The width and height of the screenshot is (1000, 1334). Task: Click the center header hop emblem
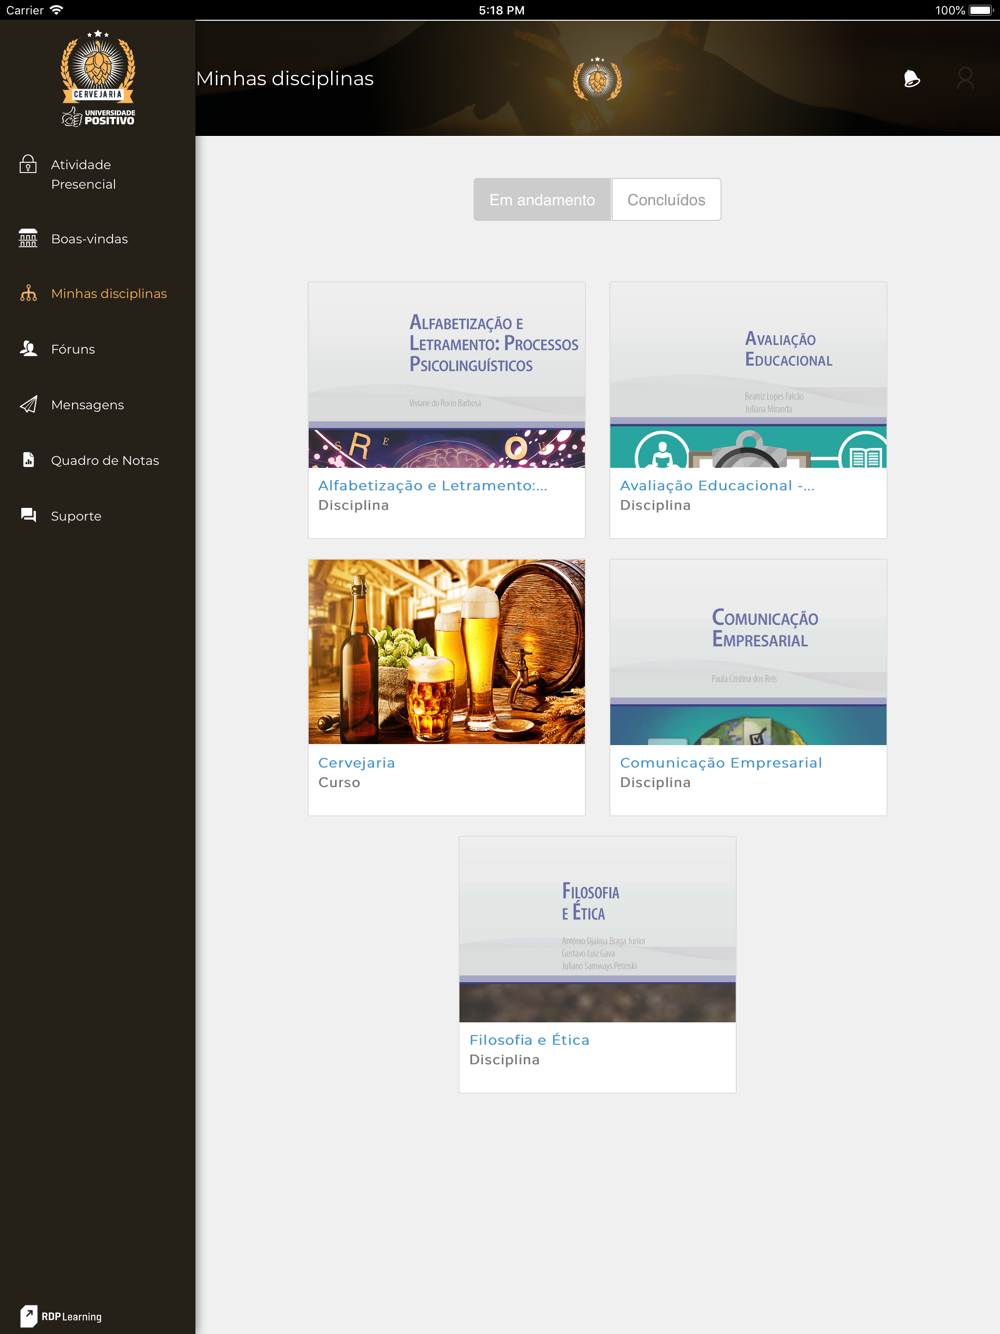point(597,79)
